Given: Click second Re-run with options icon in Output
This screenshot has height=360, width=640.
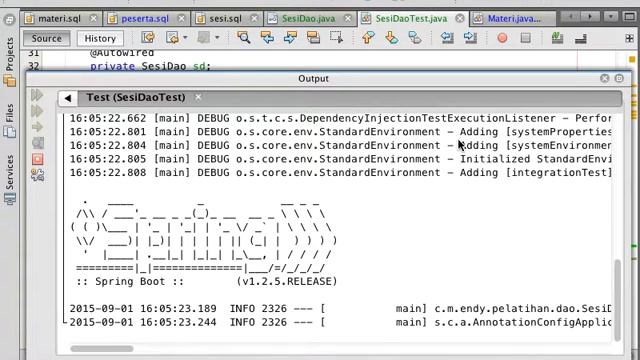Looking at the screenshot, I should [37, 111].
